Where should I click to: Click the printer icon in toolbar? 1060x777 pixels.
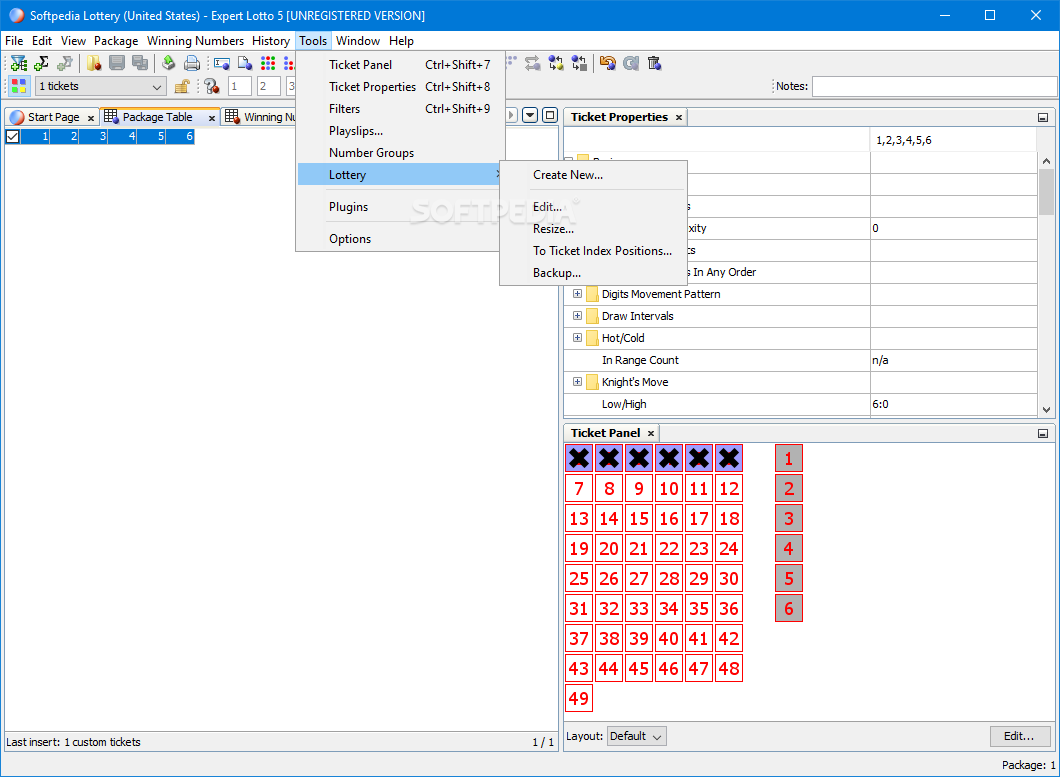pyautogui.click(x=192, y=64)
